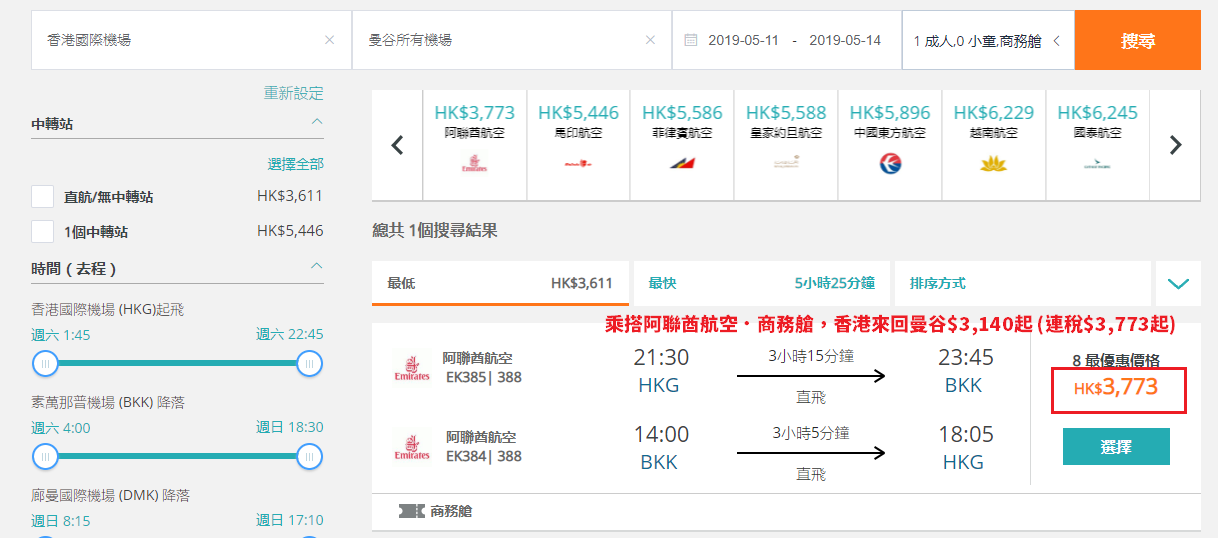1218x538 pixels.
Task: Click the HK$5,588 皇家約旦航空 price
Action: (786, 113)
